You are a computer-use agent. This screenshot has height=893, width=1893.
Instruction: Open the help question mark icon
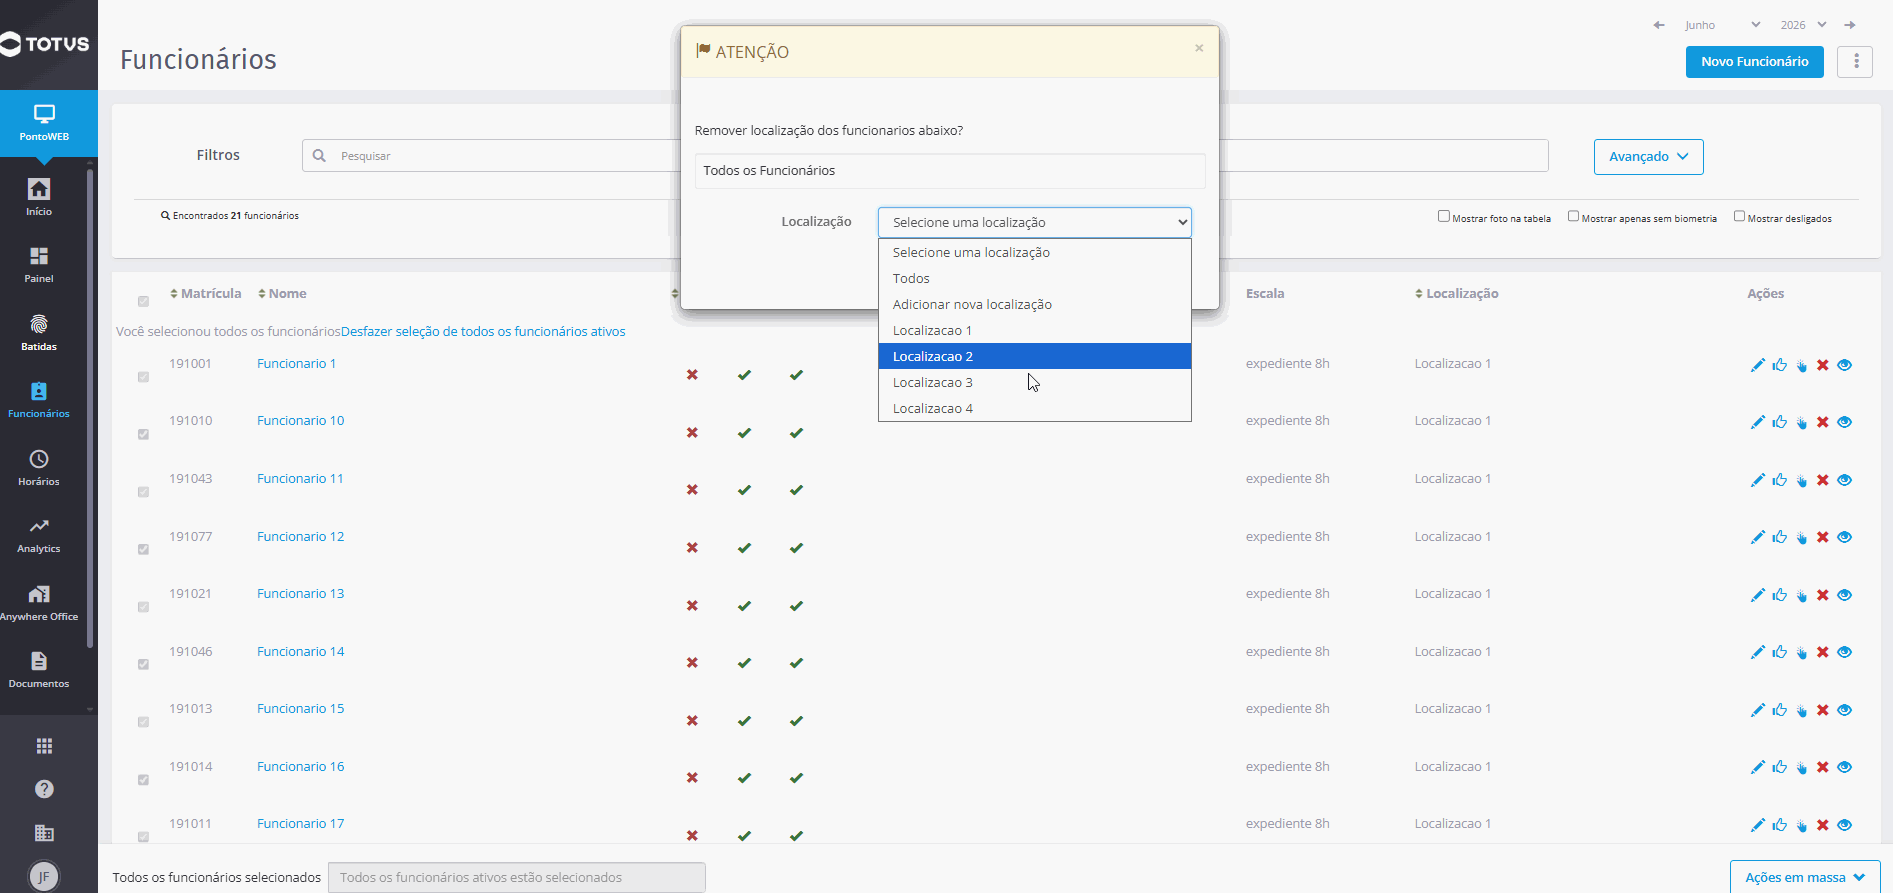(44, 789)
